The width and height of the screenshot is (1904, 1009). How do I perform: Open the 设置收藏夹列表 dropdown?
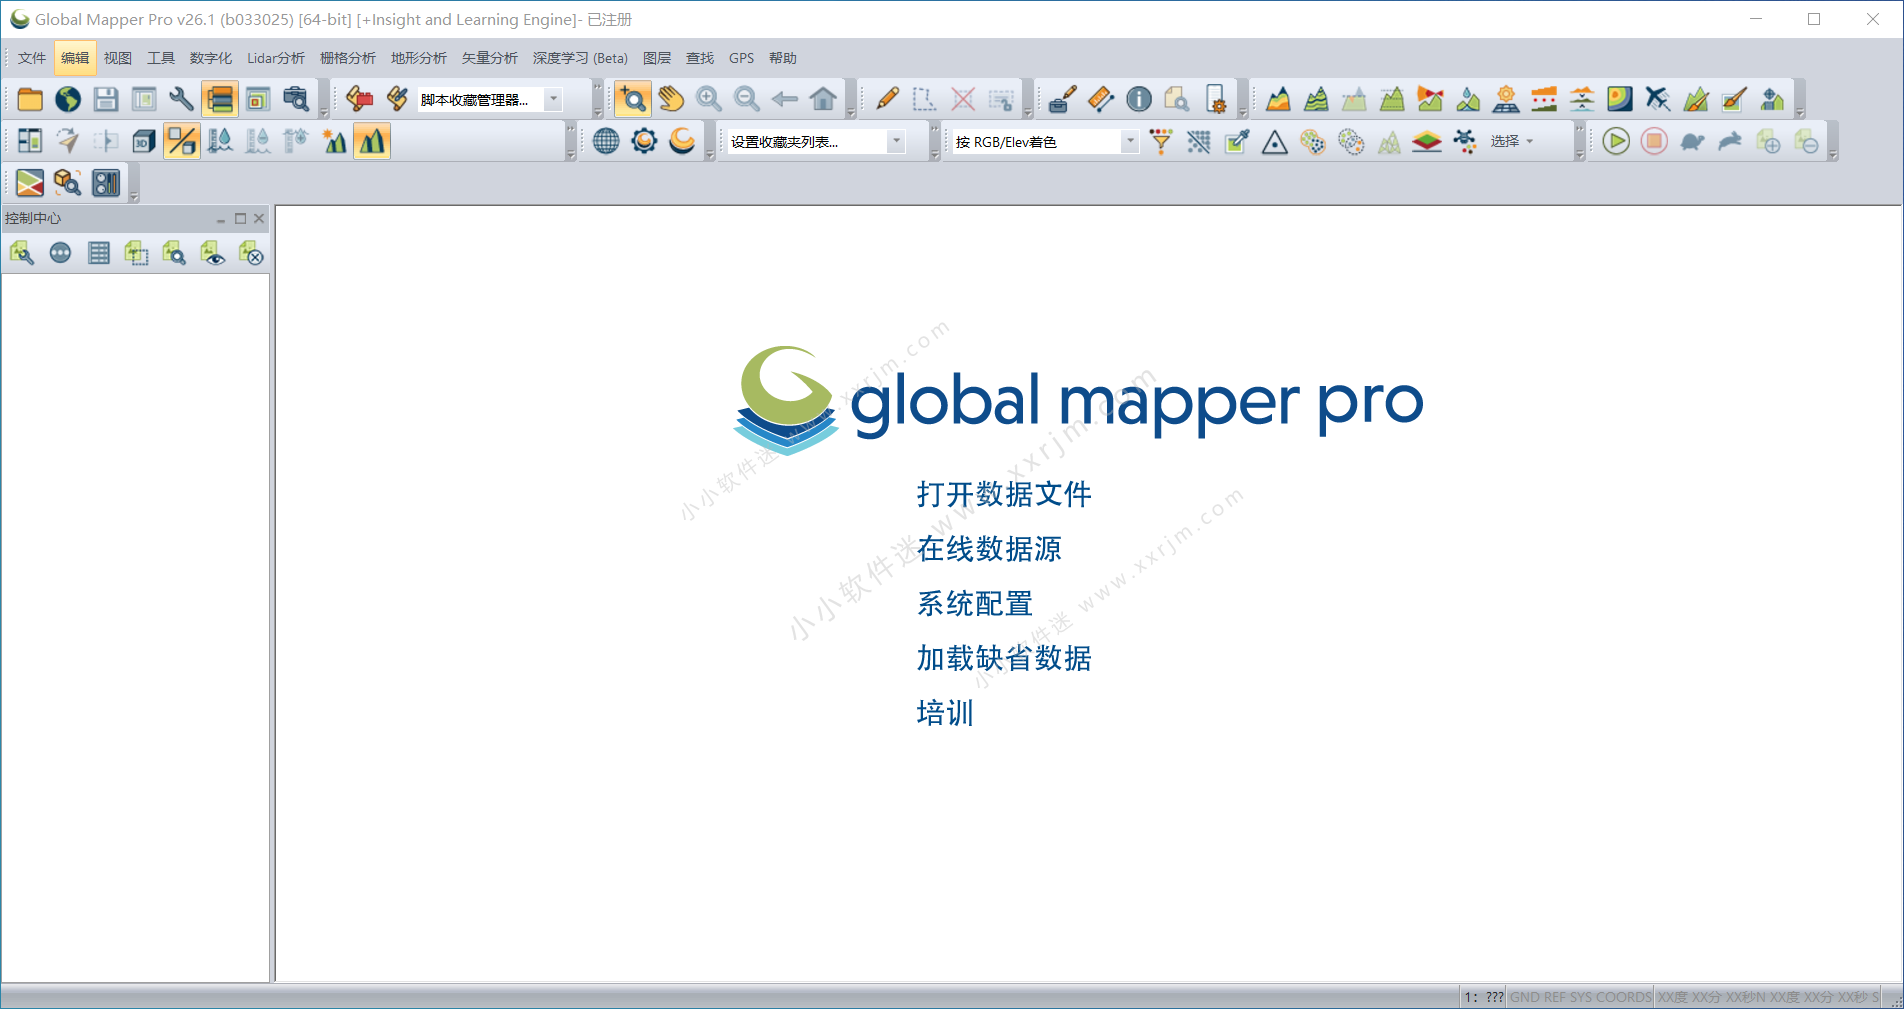[897, 142]
